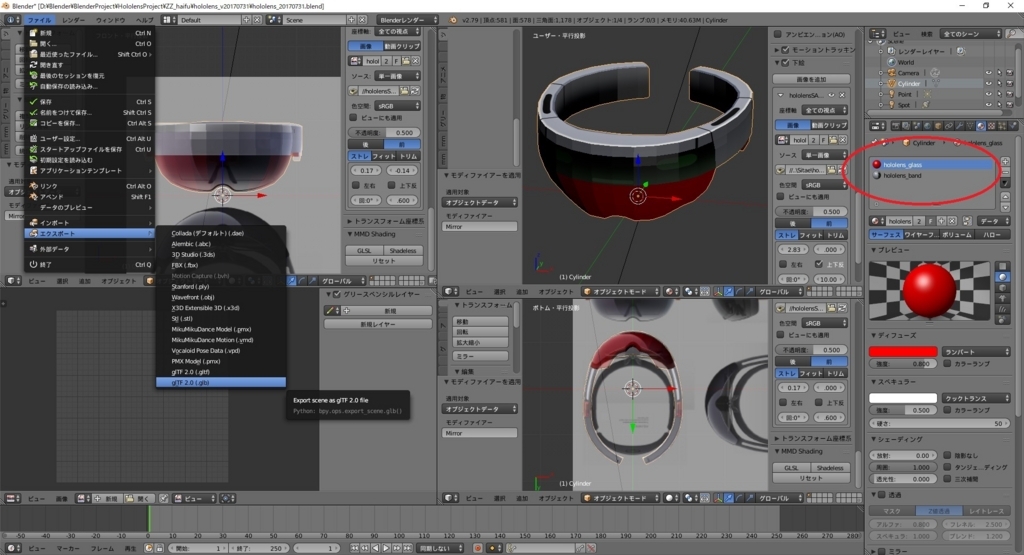Enable アンビエン…ョン(AO) checkbox

778,34
